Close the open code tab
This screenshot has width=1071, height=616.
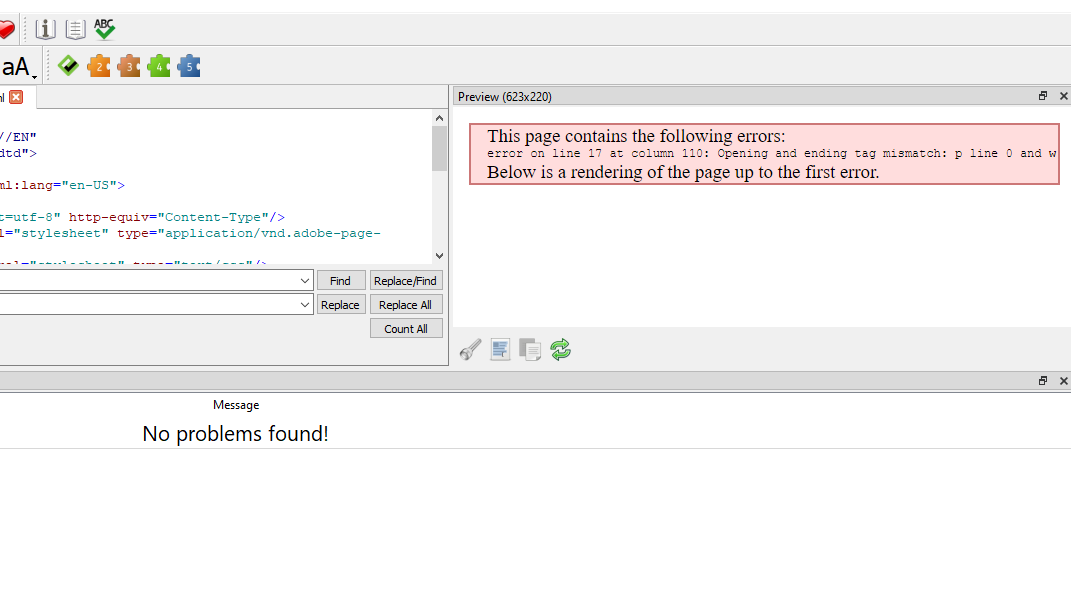16,97
